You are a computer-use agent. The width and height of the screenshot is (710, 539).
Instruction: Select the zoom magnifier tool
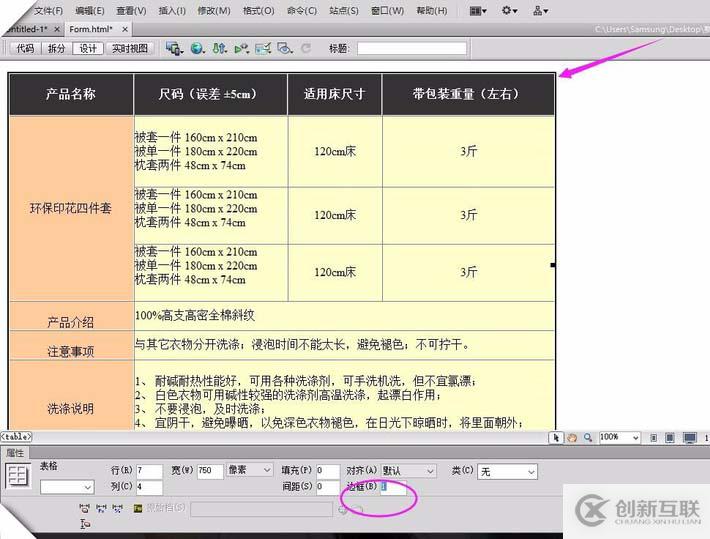[x=588, y=438]
